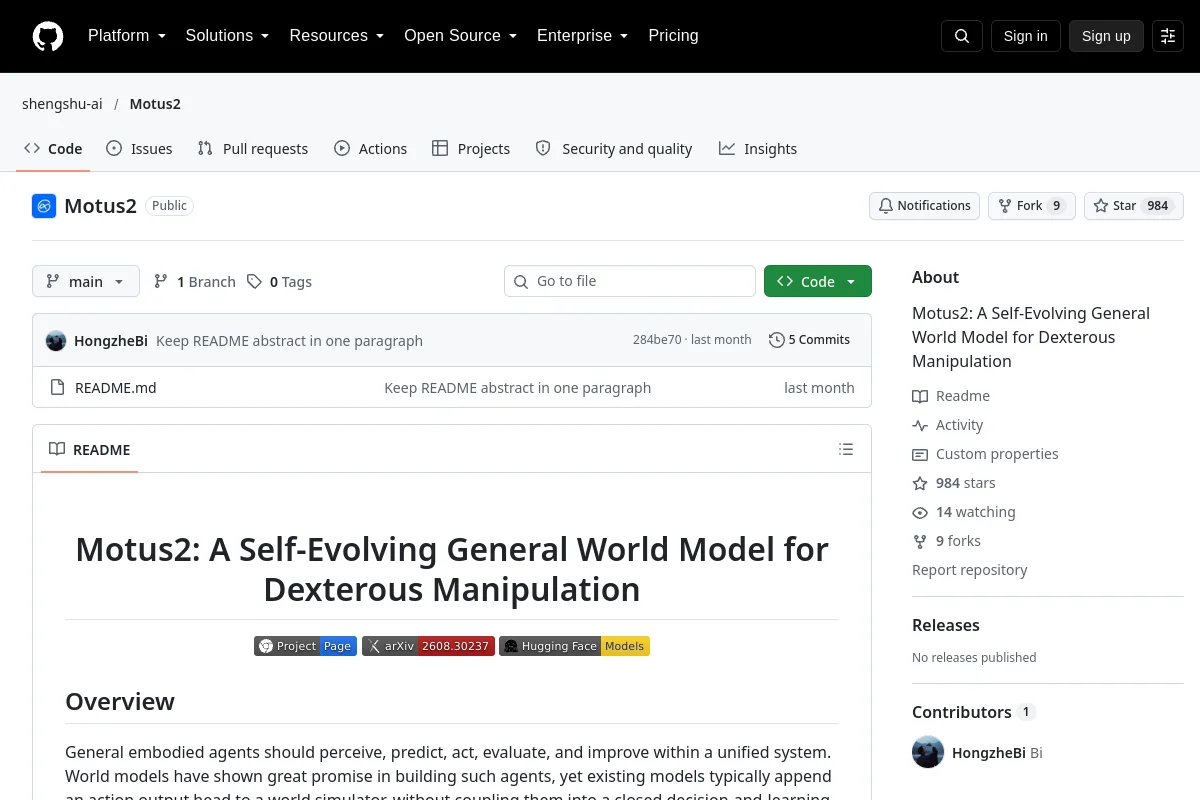Open the Pull requests tab
Viewport: 1200px width, 800px height.
(253, 148)
